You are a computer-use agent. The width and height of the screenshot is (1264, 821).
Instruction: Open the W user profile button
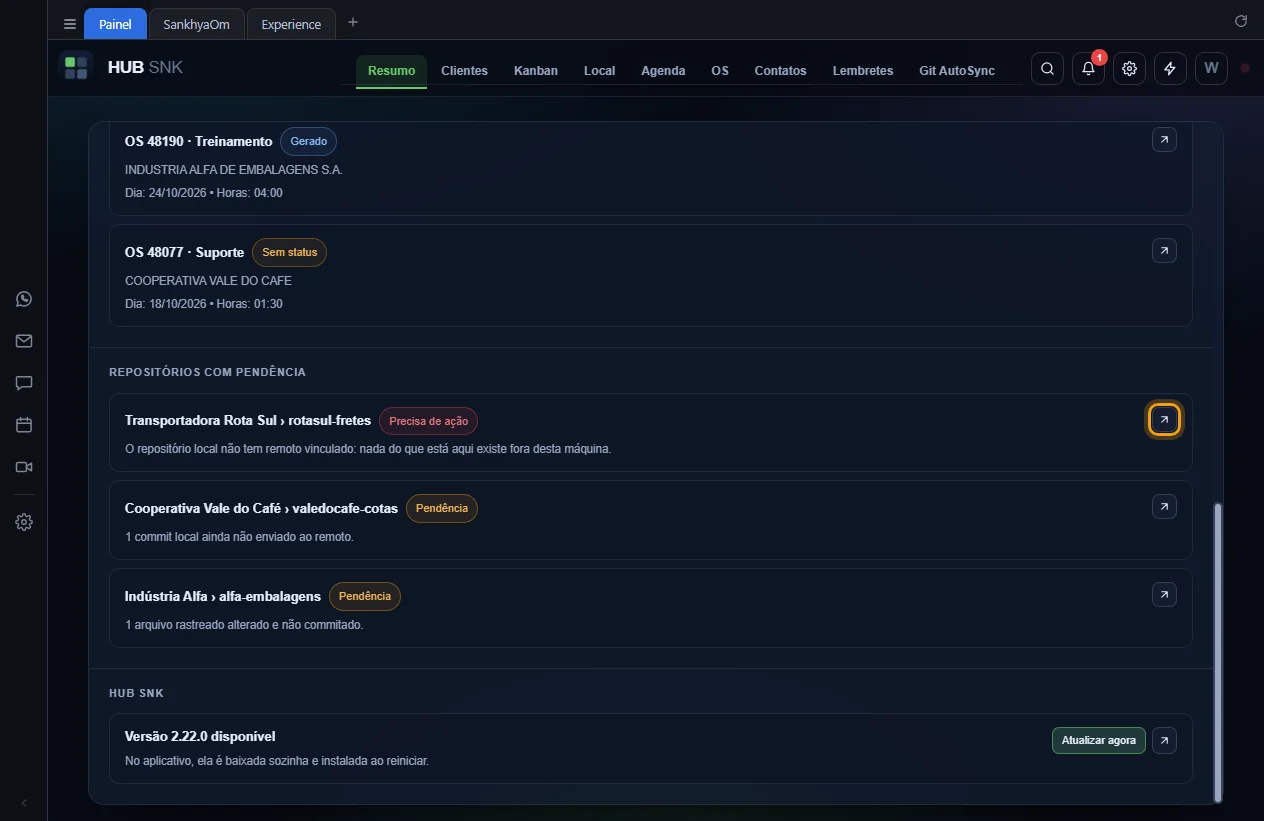1211,68
